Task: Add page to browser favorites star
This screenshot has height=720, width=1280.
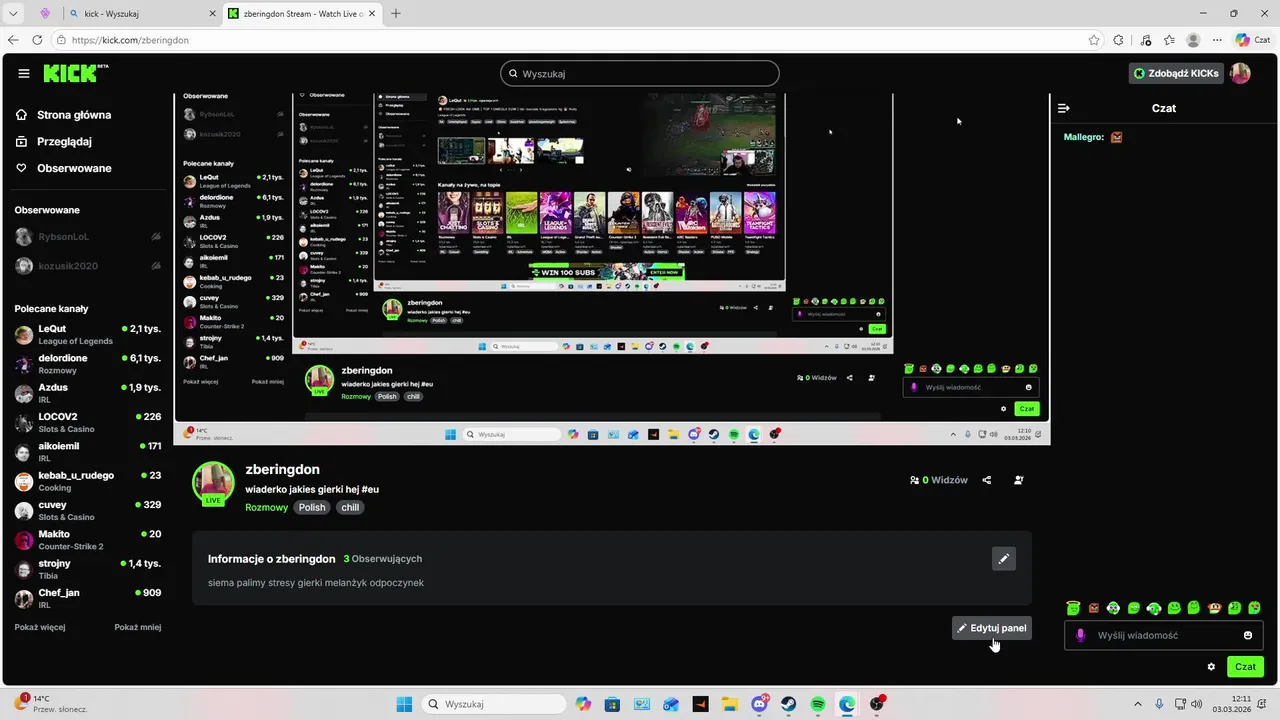Action: point(1094,40)
